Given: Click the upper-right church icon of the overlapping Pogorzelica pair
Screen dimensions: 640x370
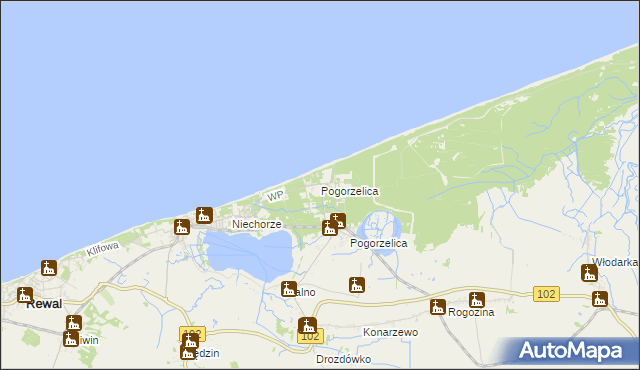Looking at the screenshot, I should (338, 221).
